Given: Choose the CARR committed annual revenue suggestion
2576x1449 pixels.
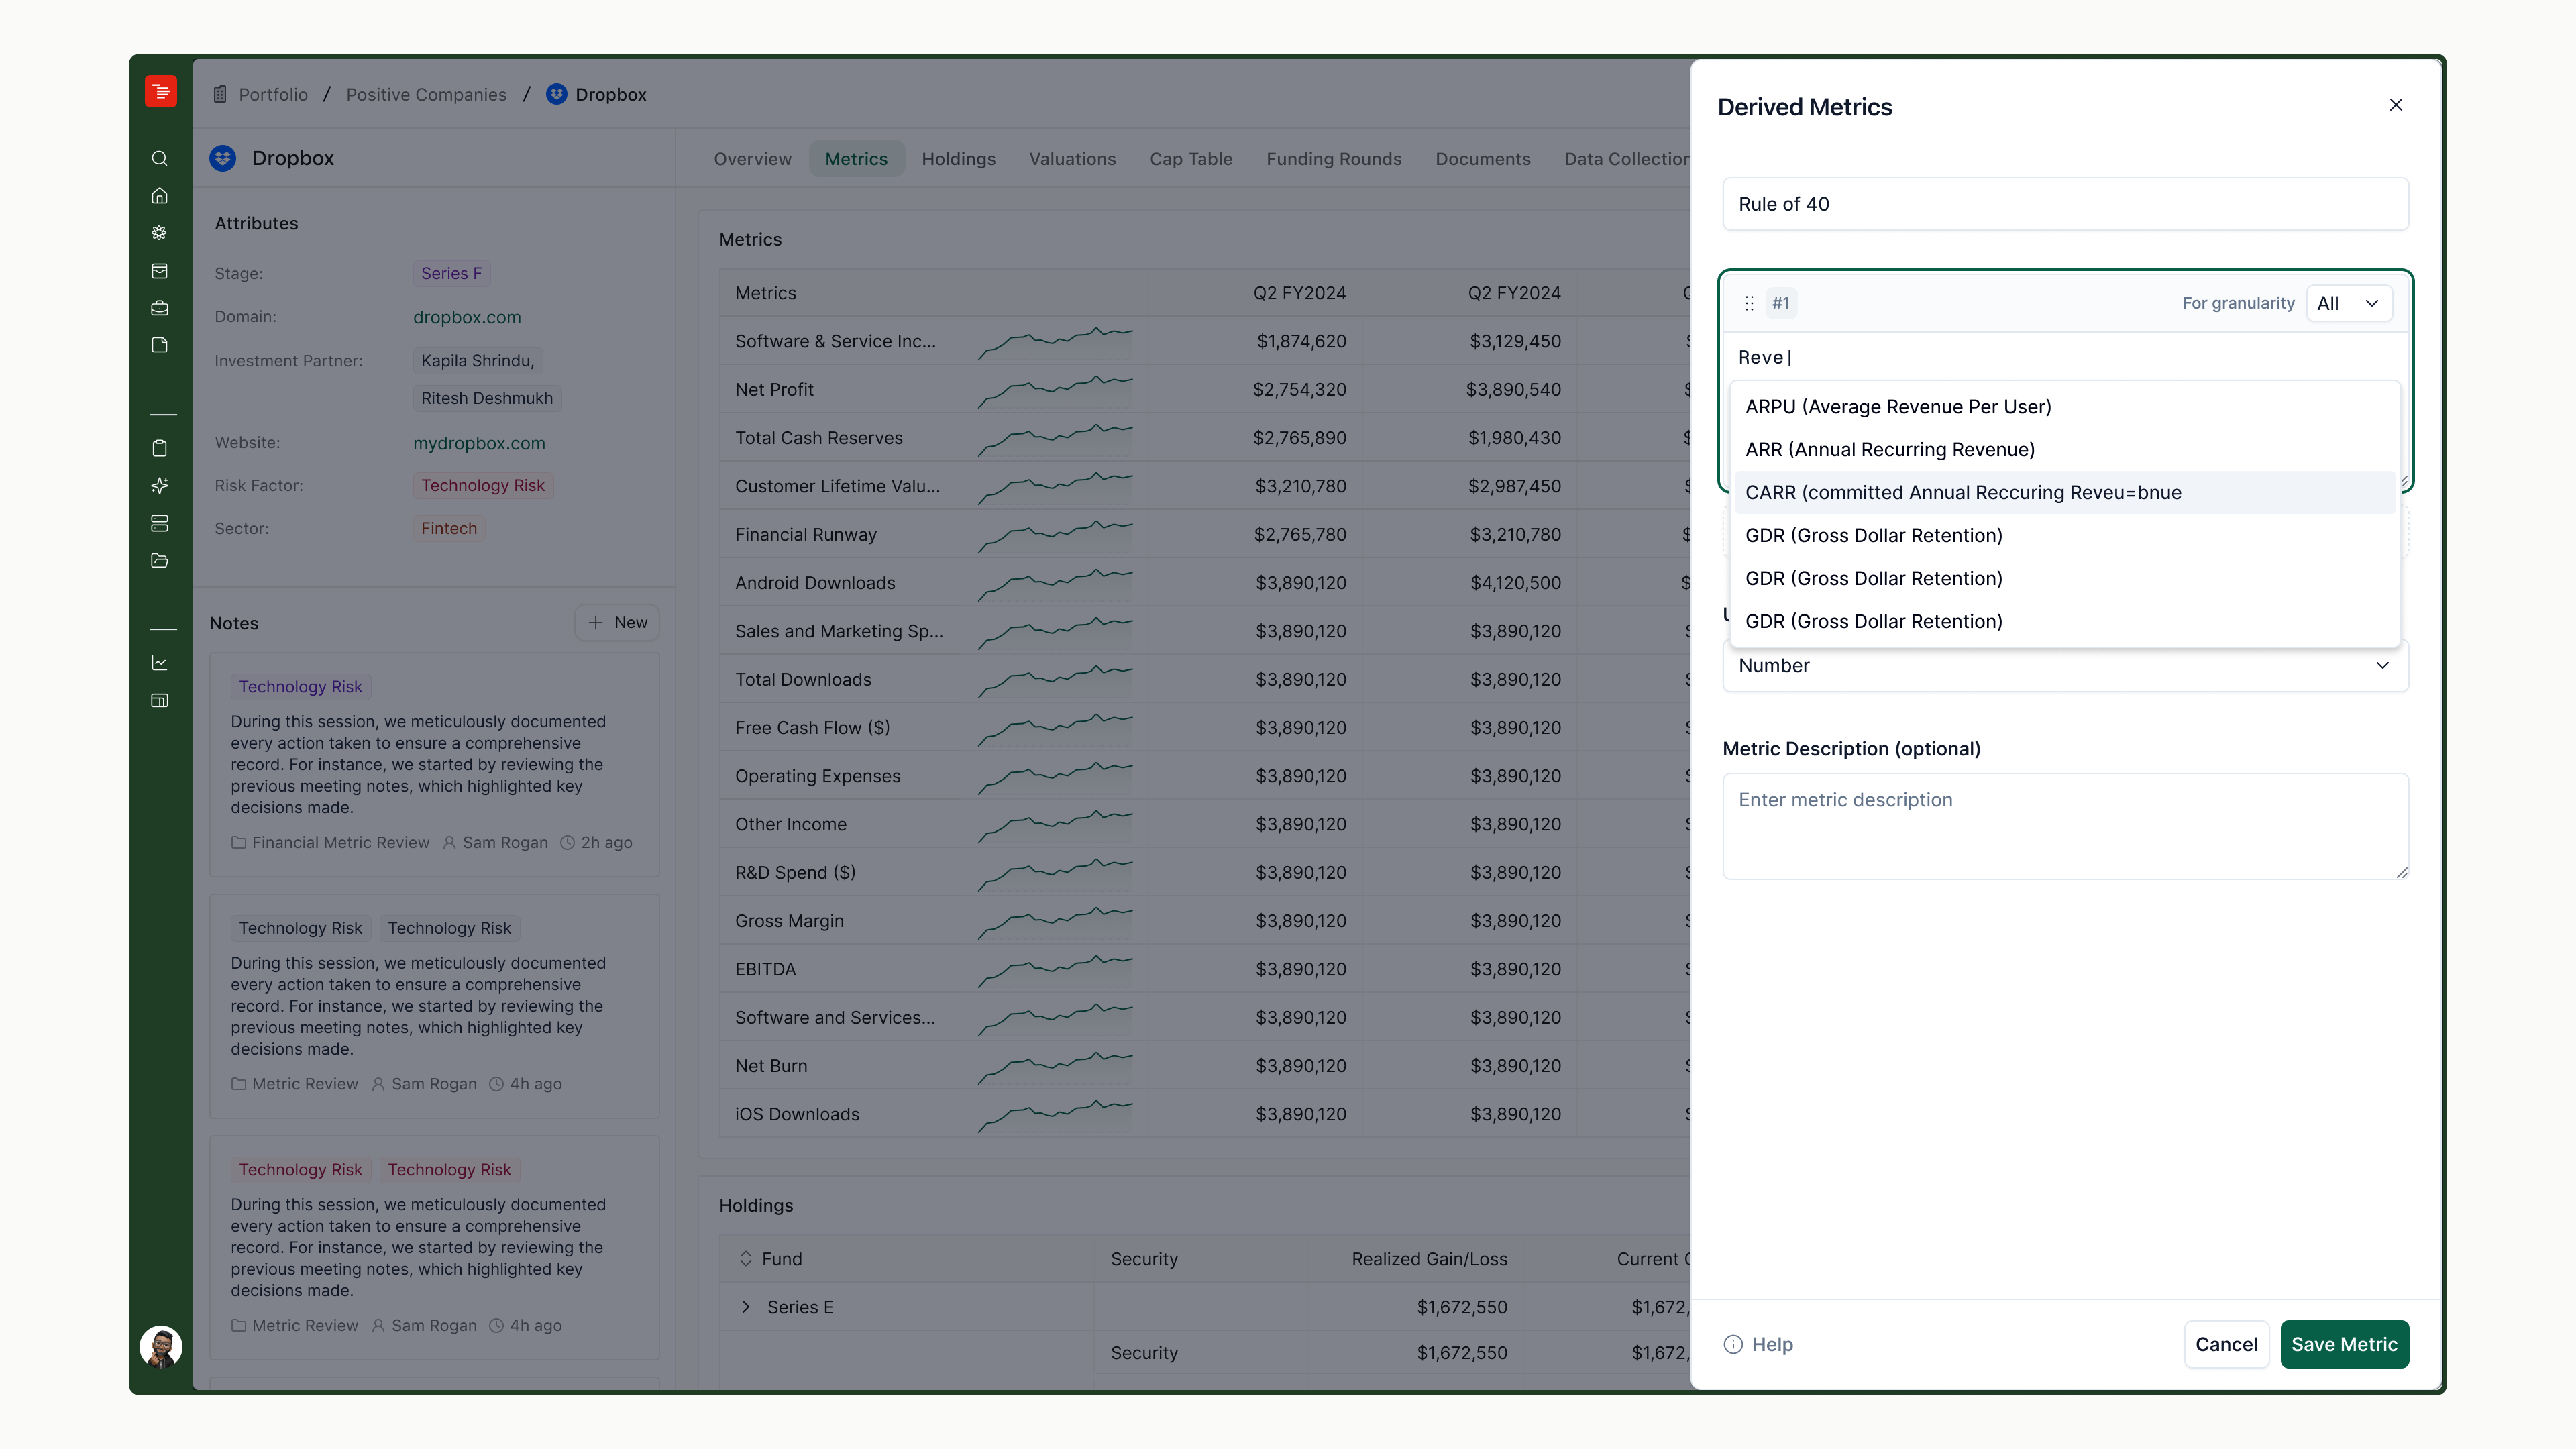Looking at the screenshot, I should pos(2065,493).
